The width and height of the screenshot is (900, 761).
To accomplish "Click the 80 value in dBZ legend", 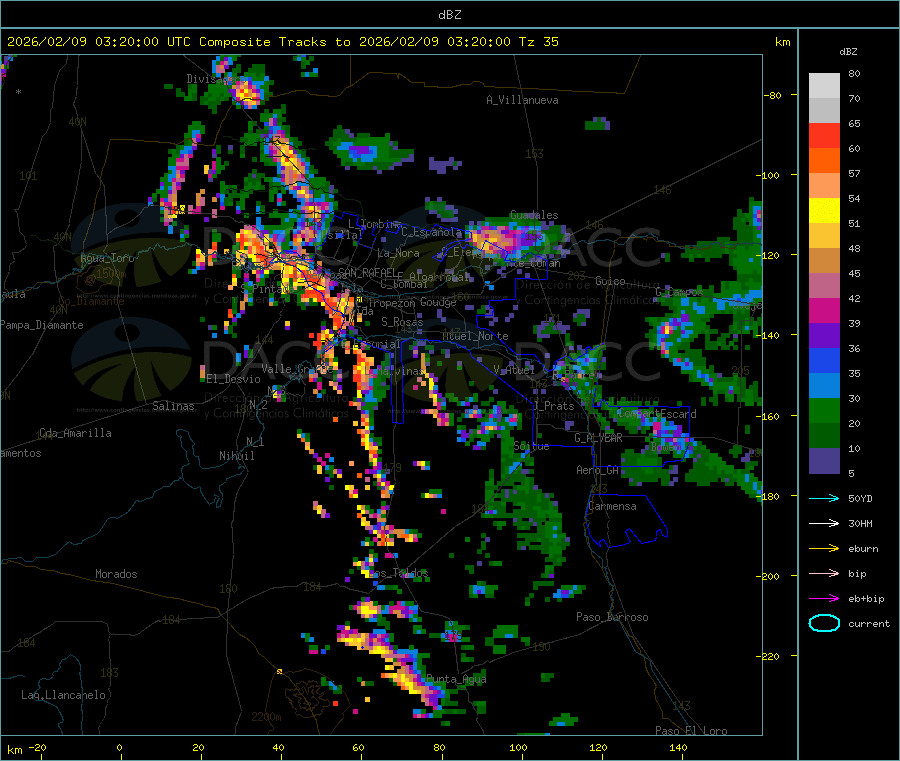I will [x=854, y=73].
